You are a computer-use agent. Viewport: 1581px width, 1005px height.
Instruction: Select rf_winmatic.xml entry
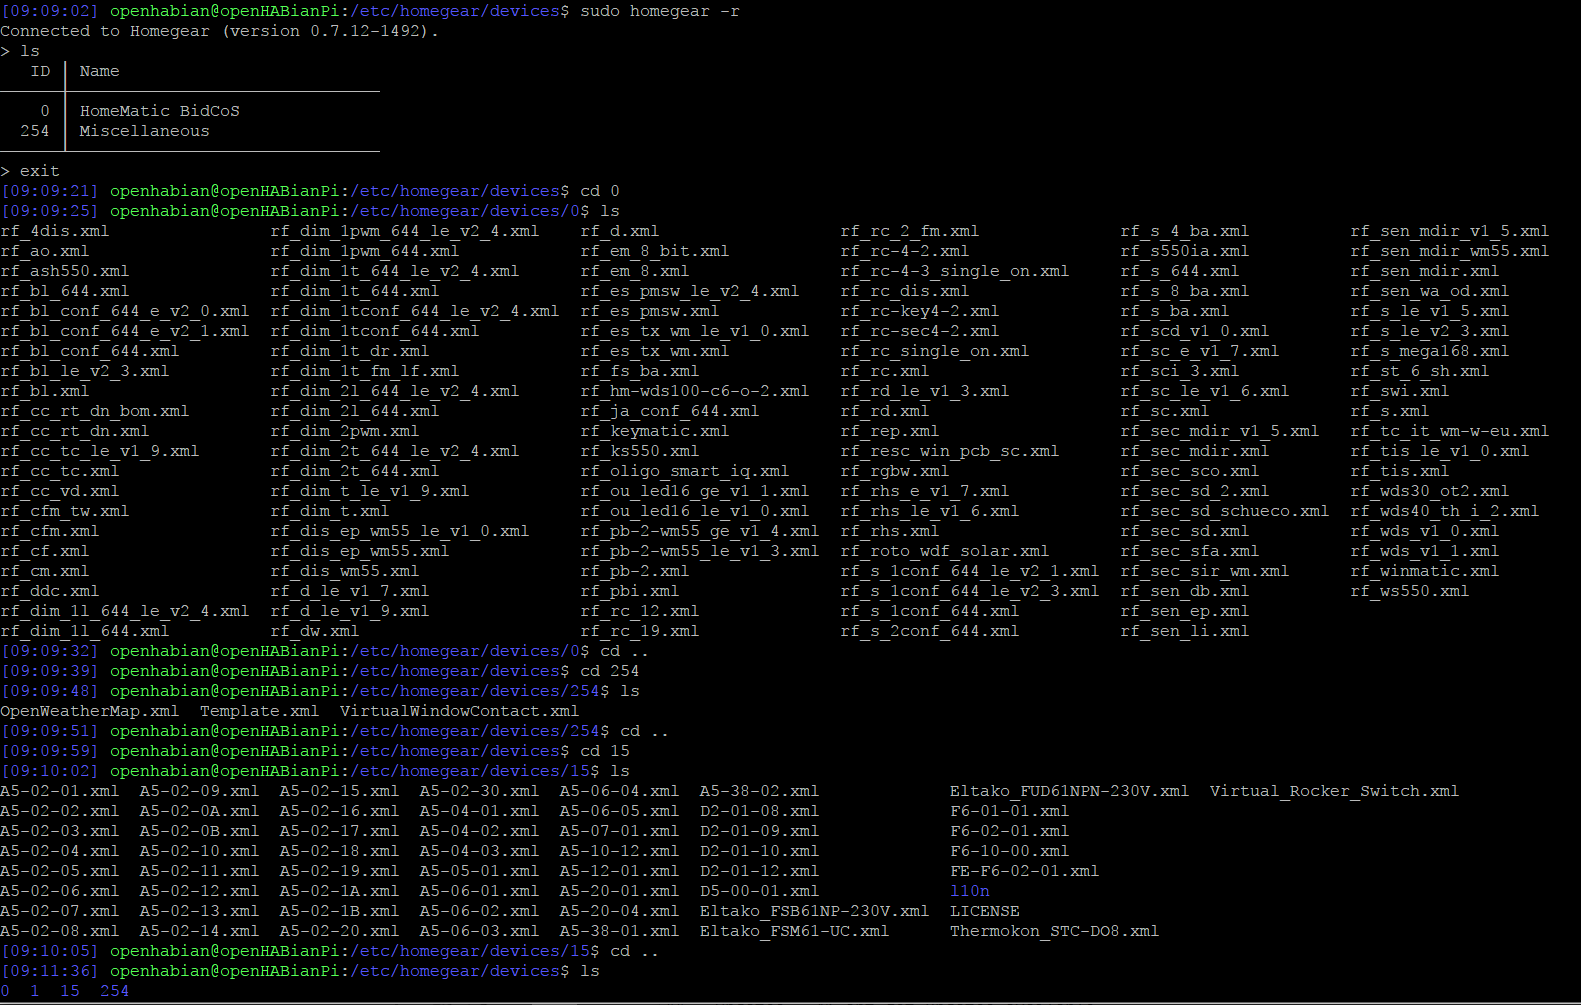1425,571
